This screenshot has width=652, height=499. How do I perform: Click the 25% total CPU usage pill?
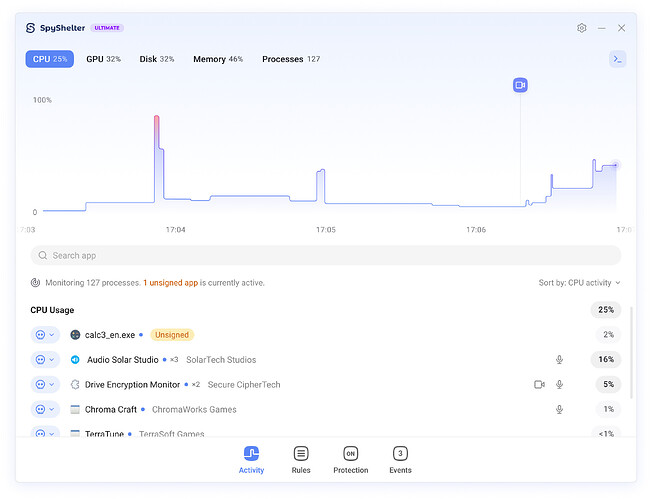pyautogui.click(x=606, y=310)
